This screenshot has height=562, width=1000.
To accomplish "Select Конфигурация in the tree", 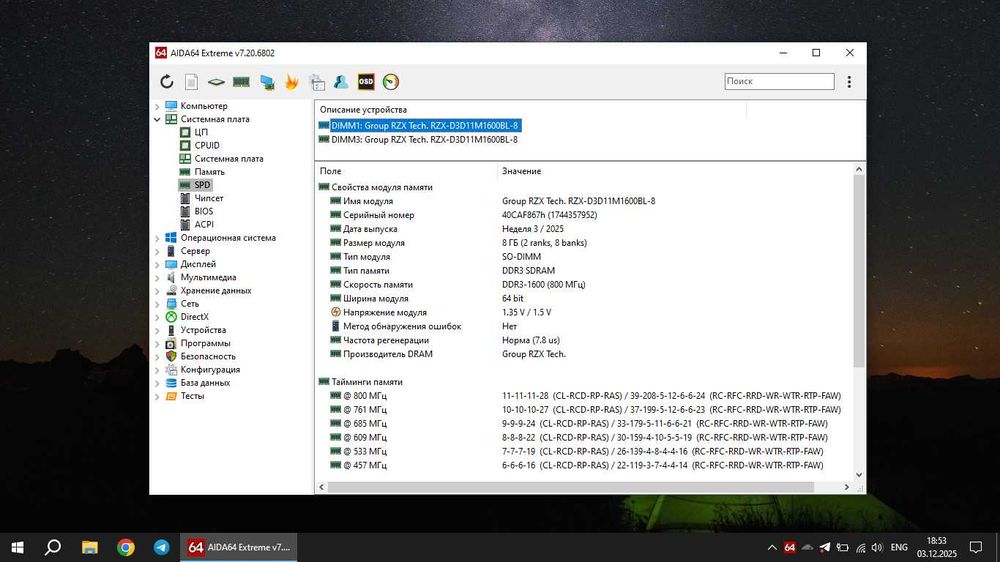I will pos(210,369).
